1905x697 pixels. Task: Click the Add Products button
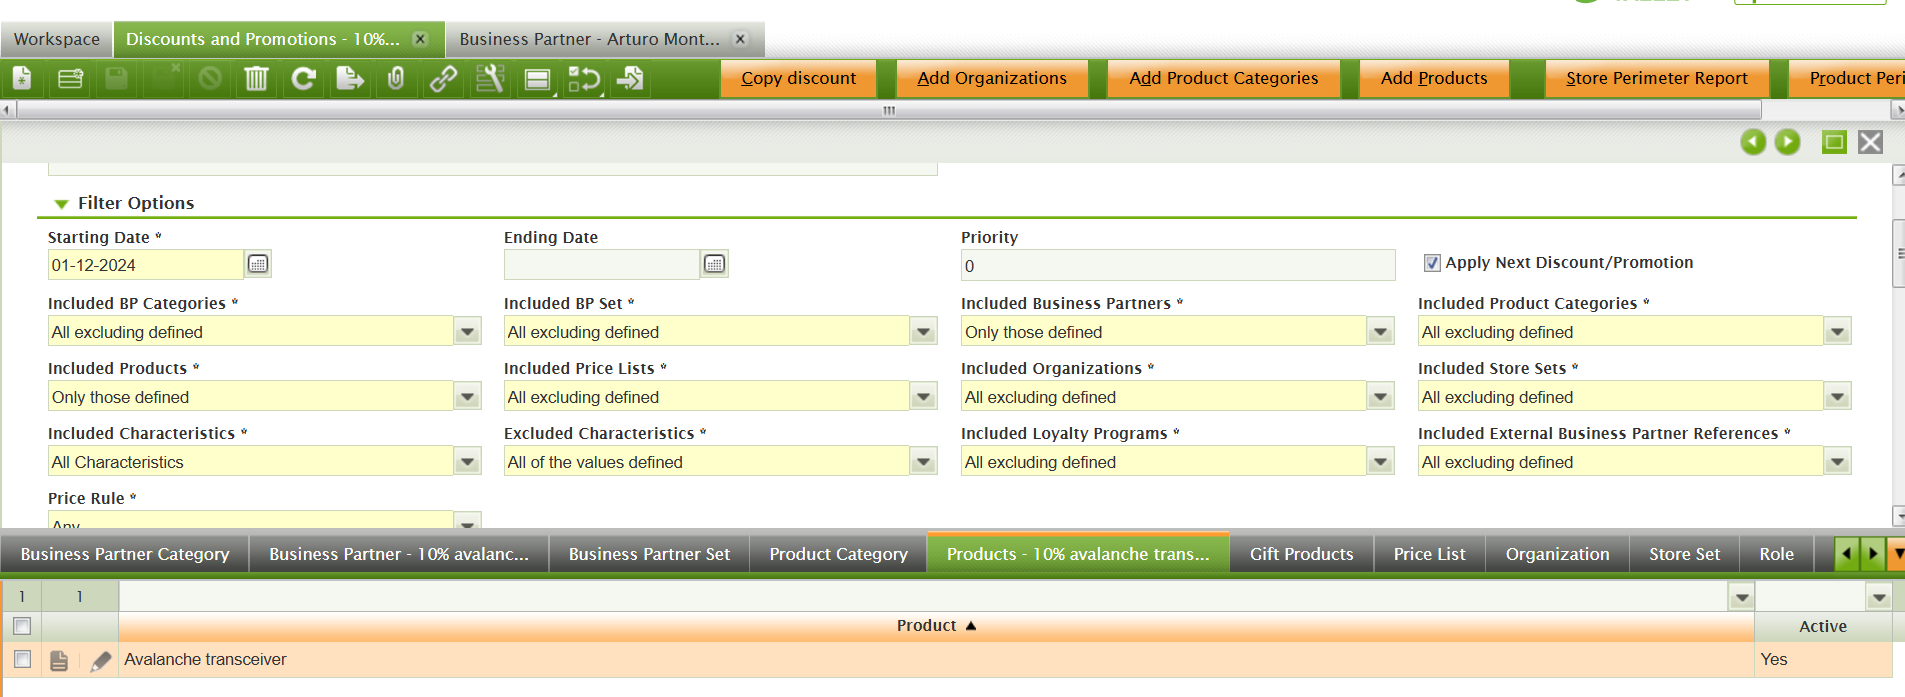pyautogui.click(x=1433, y=78)
